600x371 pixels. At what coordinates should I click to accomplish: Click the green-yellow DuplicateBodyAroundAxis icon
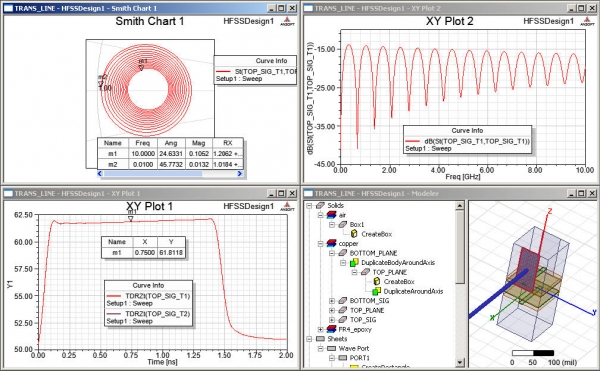point(354,263)
